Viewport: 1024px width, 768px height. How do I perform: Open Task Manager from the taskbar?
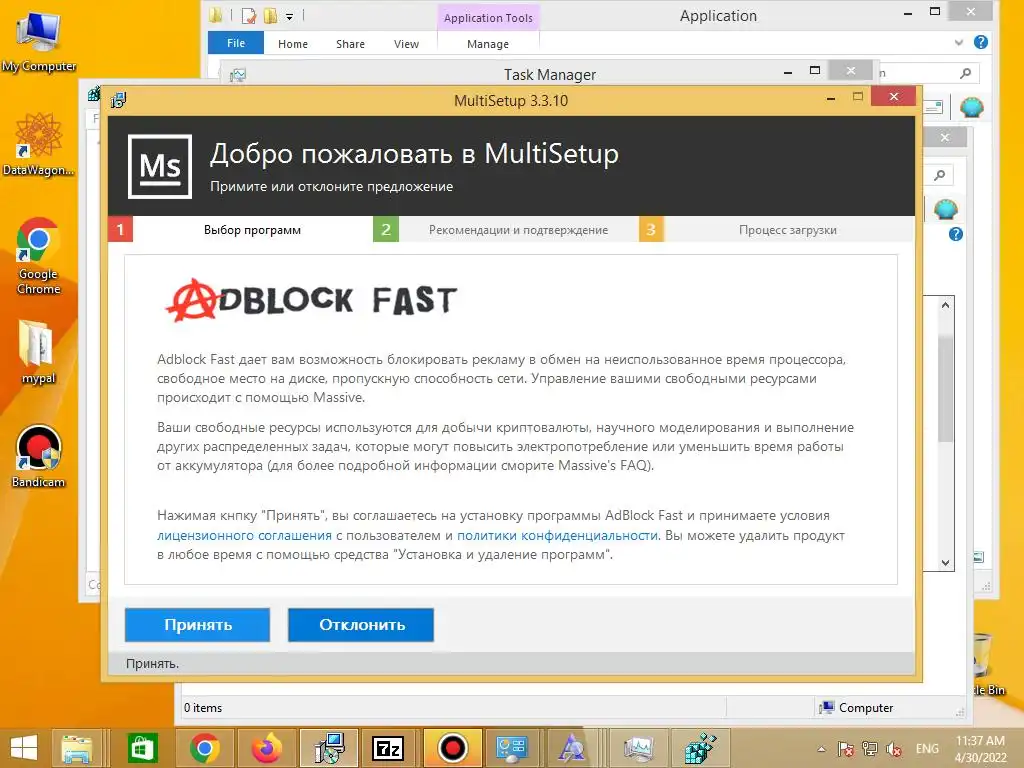pyautogui.click(x=638, y=748)
